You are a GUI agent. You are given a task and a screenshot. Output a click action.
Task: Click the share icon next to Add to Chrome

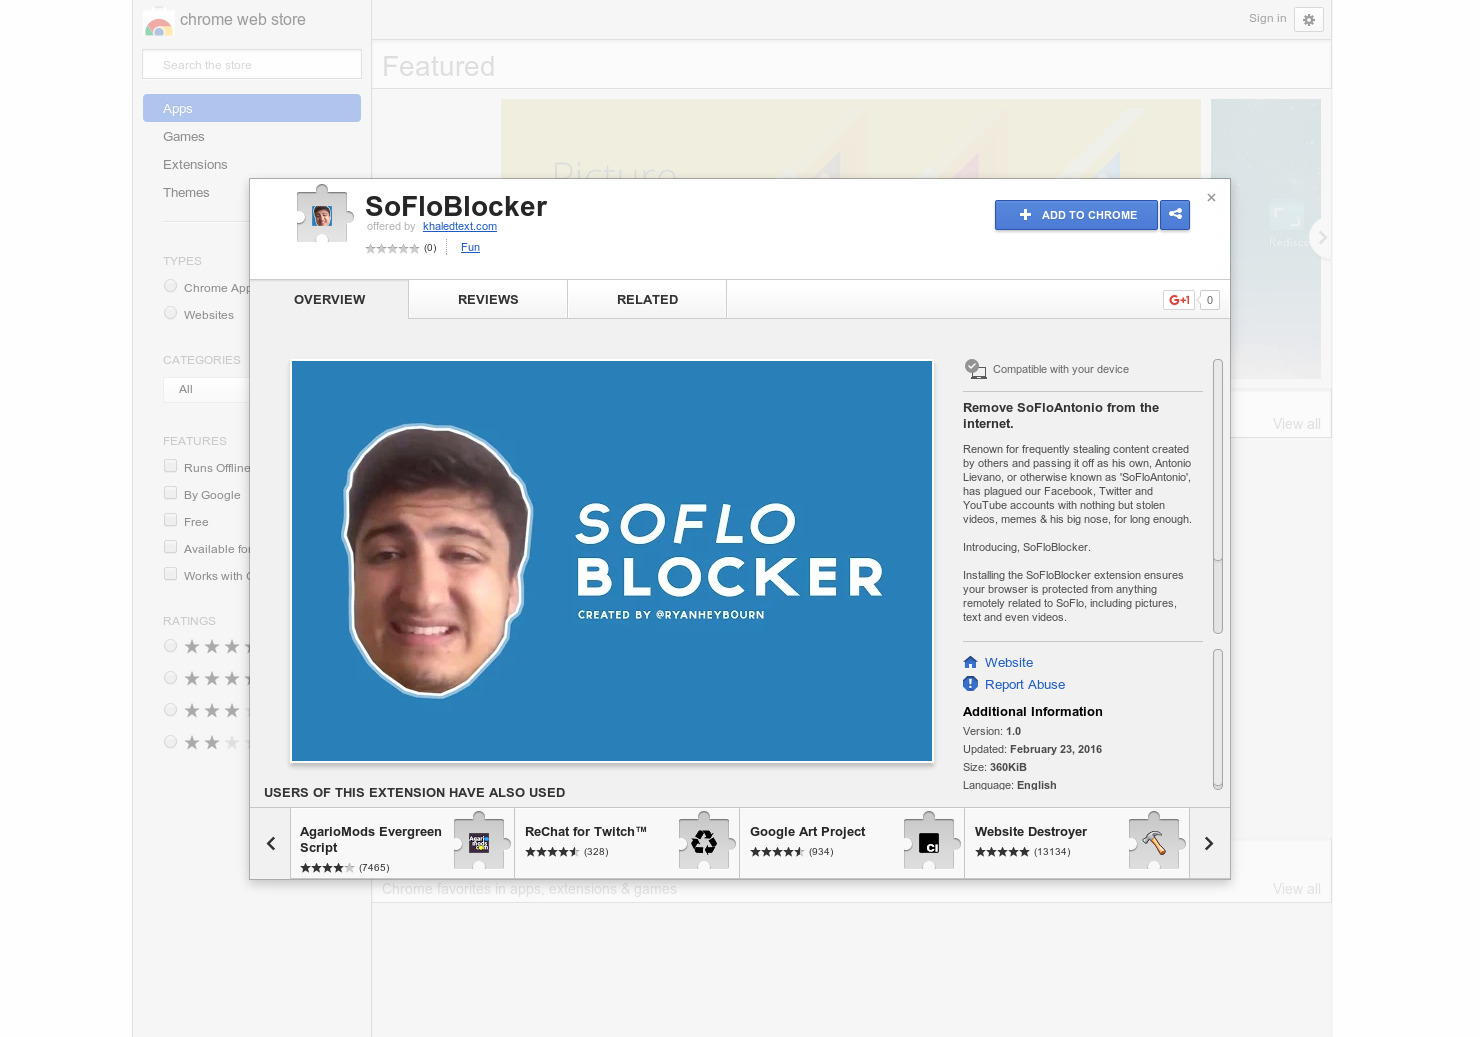coord(1175,215)
